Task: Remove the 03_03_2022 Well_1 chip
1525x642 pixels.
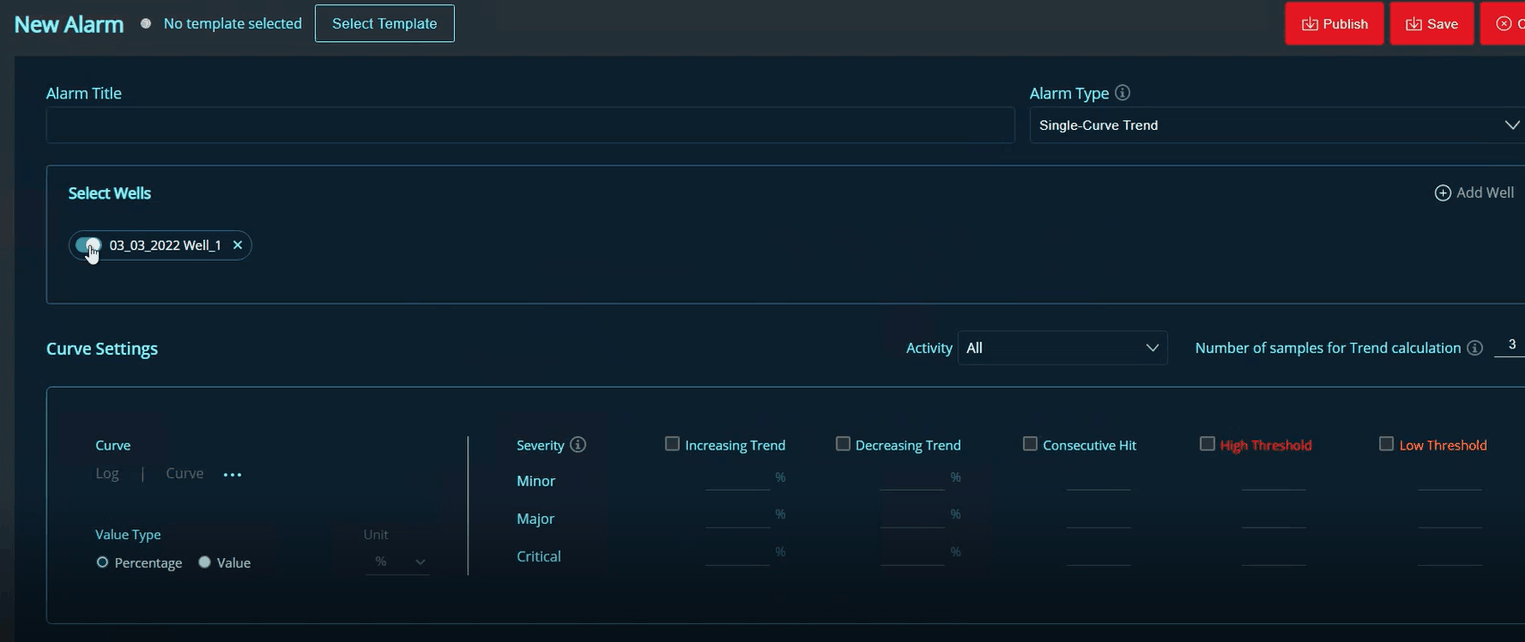Action: point(238,245)
